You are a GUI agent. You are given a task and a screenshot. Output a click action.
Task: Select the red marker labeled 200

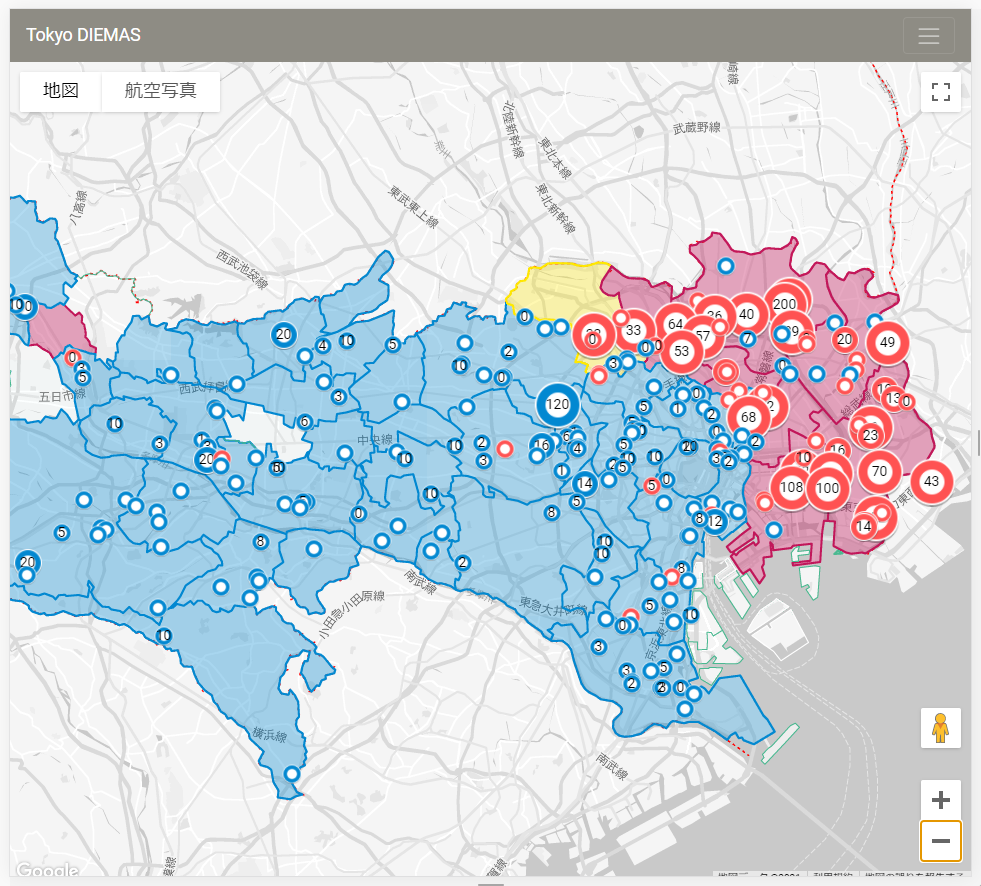(x=785, y=304)
